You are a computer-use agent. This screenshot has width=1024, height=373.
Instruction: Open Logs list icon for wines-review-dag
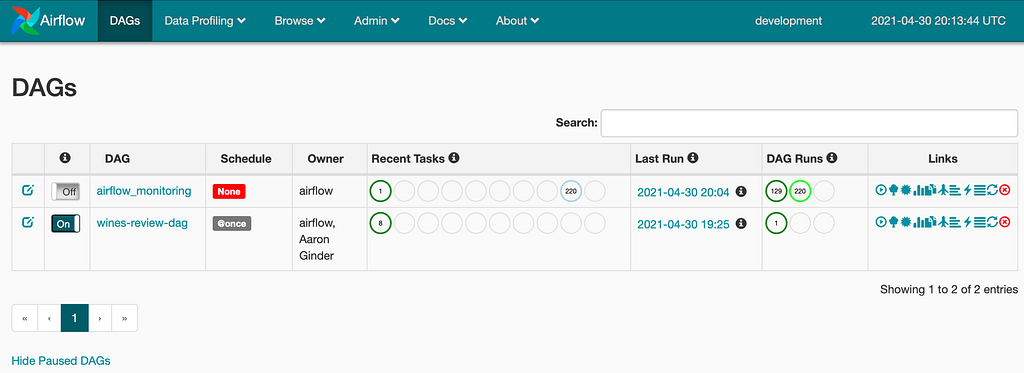pyautogui.click(x=980, y=221)
